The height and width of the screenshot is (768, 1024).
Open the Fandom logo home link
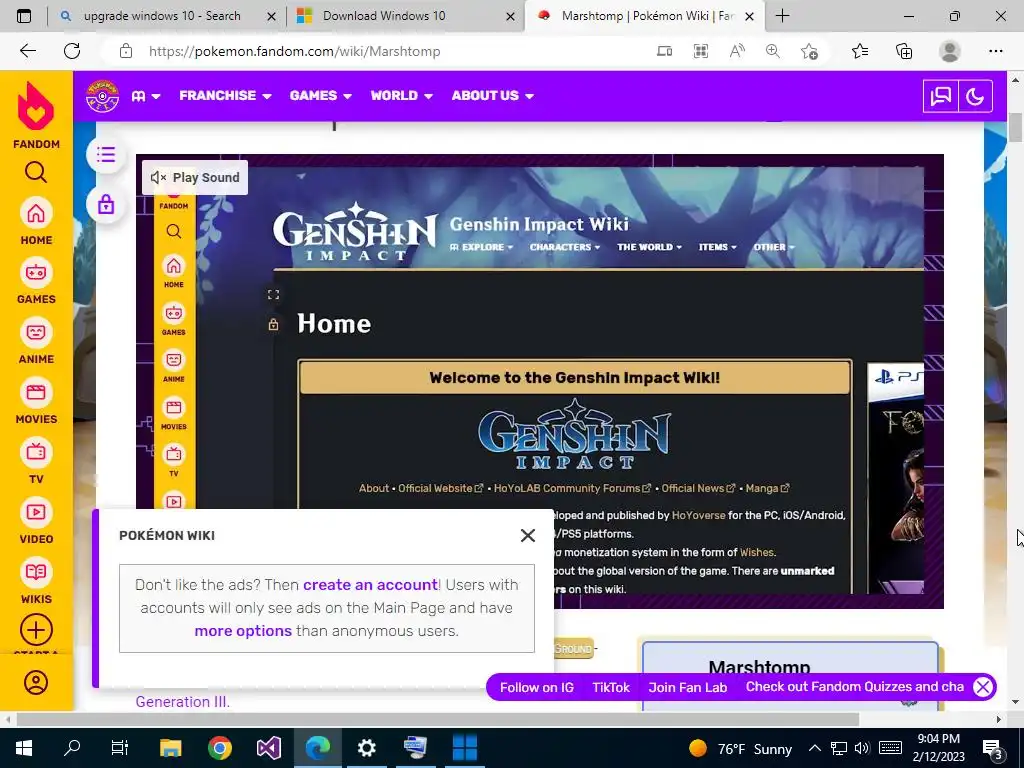click(36, 116)
